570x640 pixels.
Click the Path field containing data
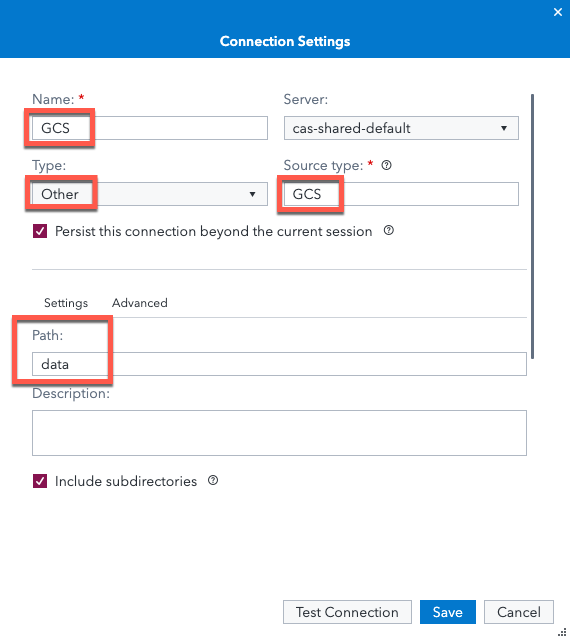click(279, 364)
